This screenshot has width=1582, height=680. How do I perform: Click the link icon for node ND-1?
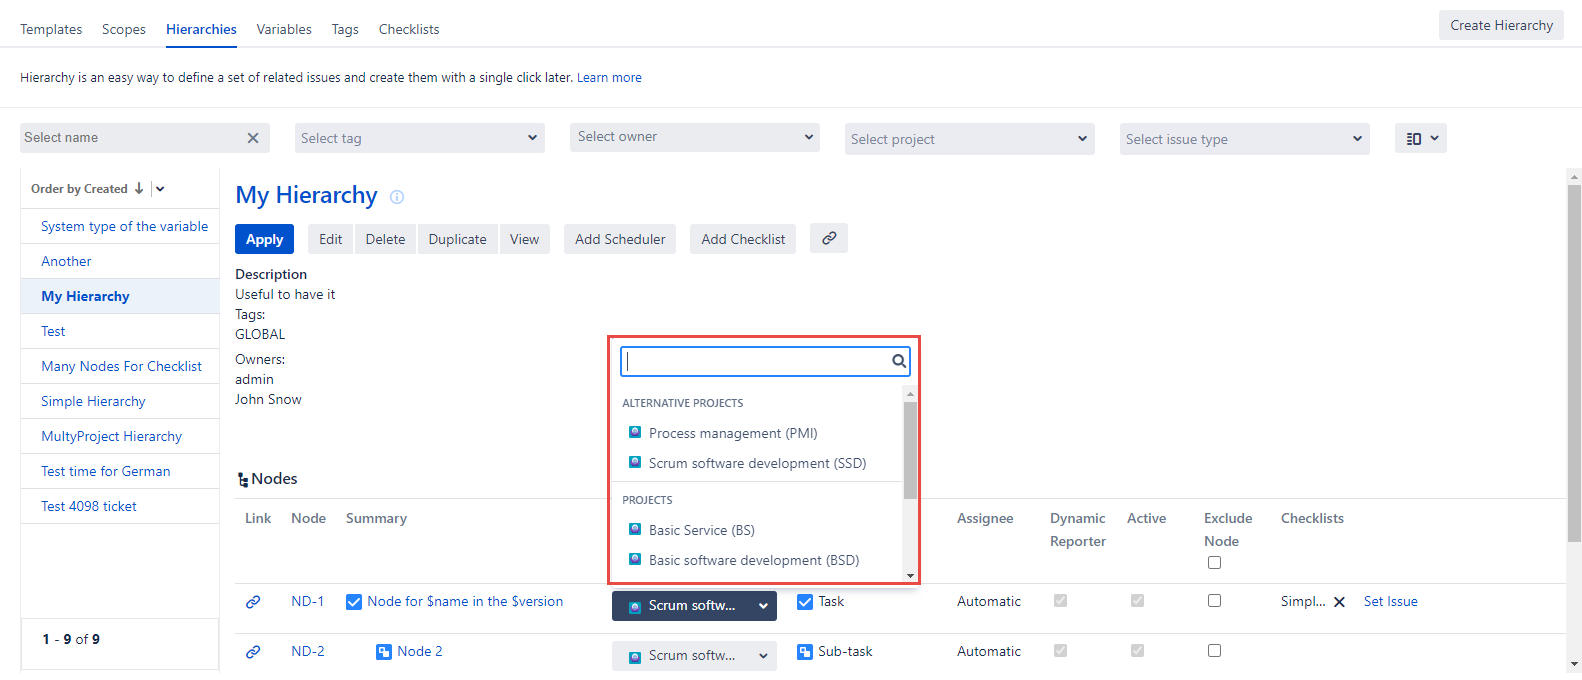(x=253, y=602)
